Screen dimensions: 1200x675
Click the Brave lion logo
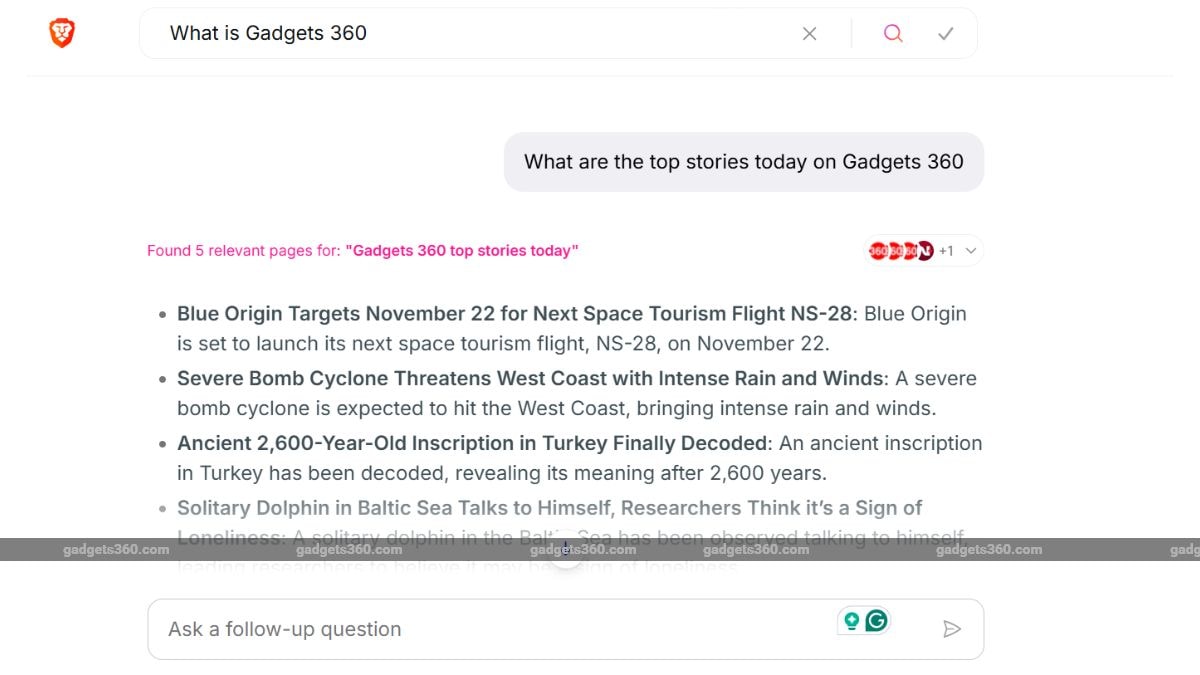(62, 33)
